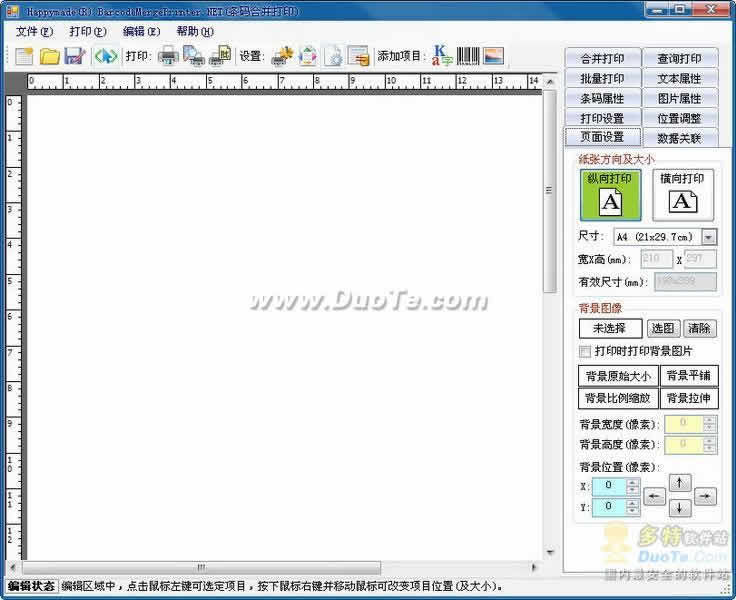
Task: Click the 编辑状态 status label
Action: tap(31, 586)
